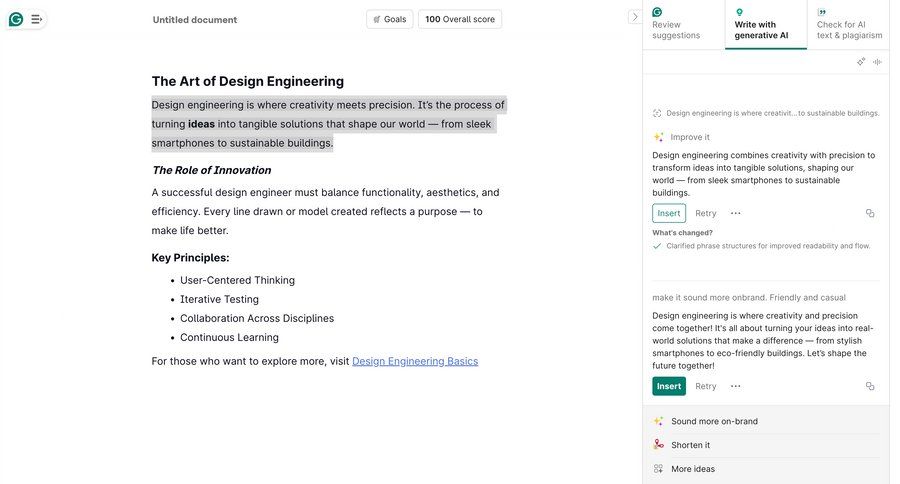Click the Key Principles: heading
Screen dimensions: 900x484
coord(191,258)
